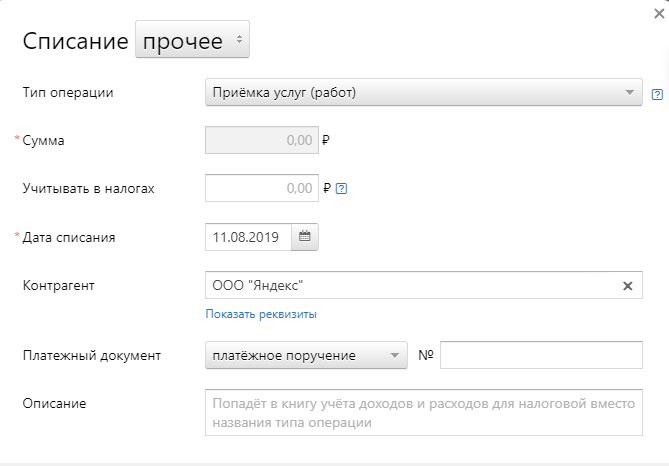The height and width of the screenshot is (466, 669).
Task: Click inside the Контрагент text field
Action: (410, 286)
